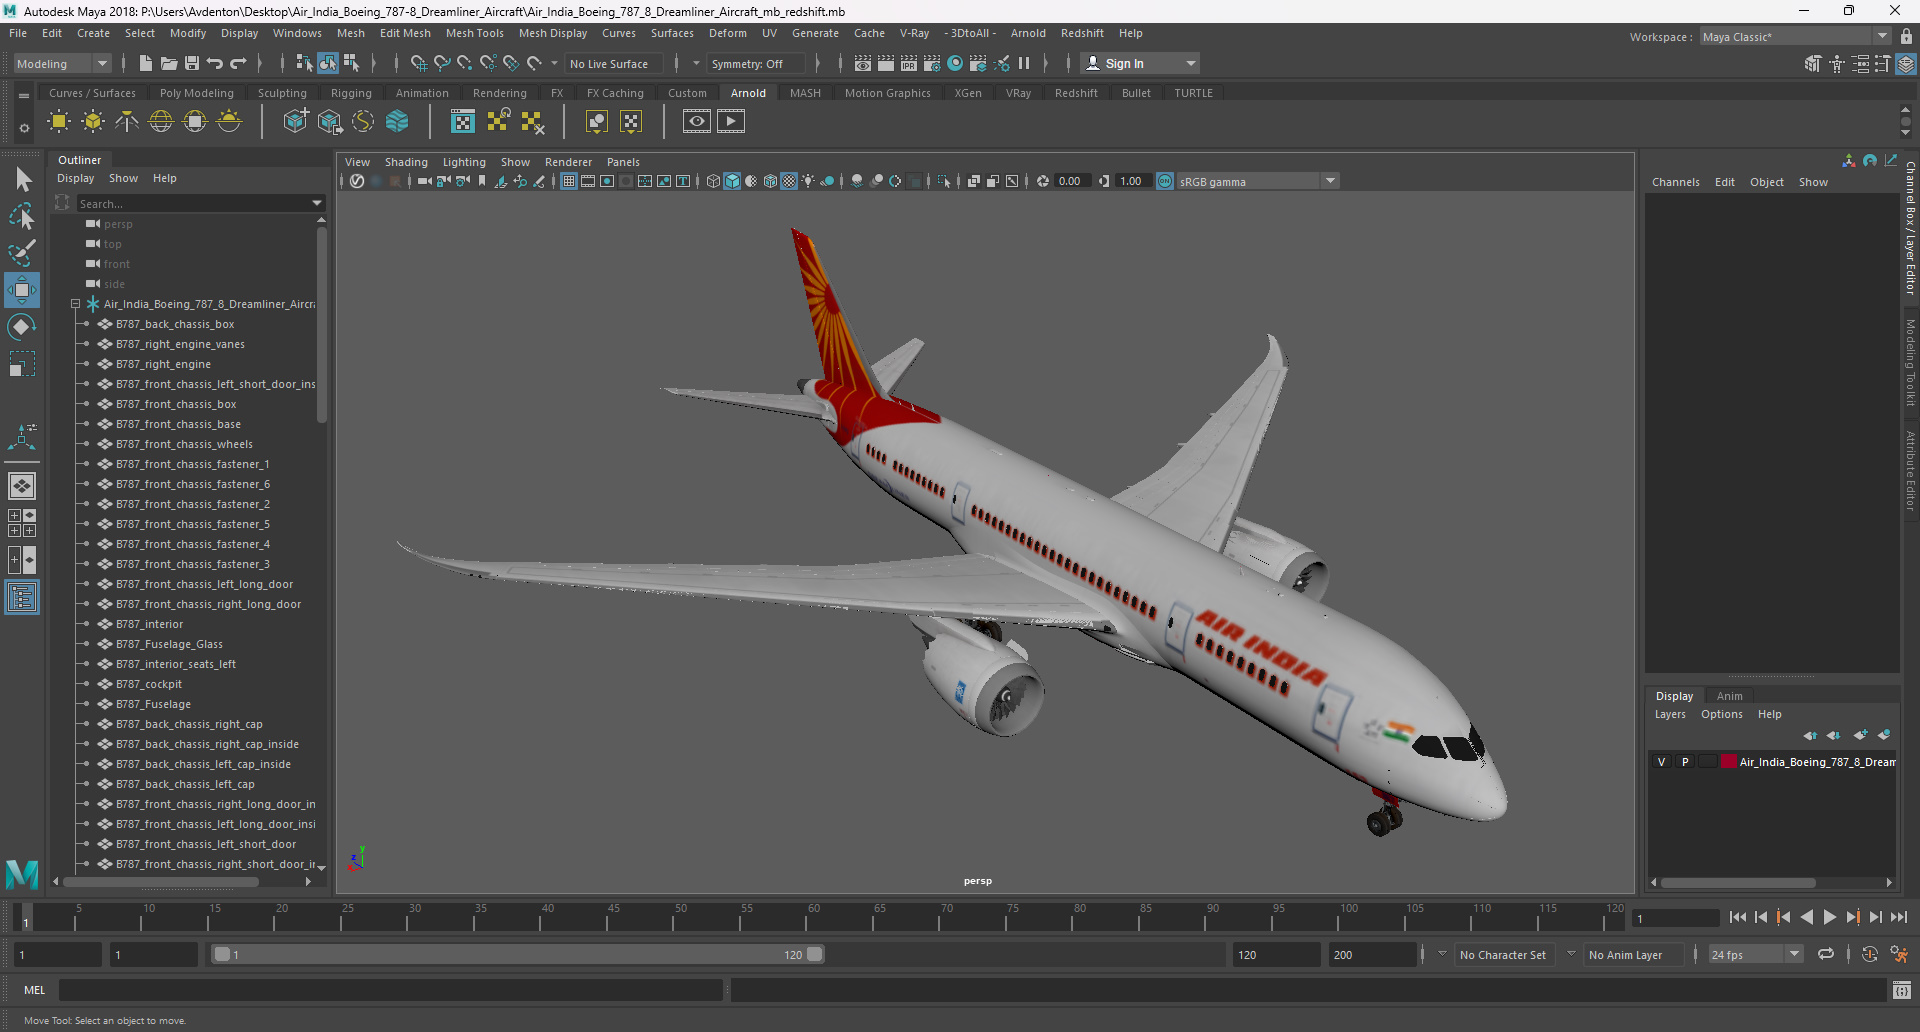This screenshot has width=1920, height=1032.
Task: Click frame 60 on the time slider
Action: pos(813,917)
